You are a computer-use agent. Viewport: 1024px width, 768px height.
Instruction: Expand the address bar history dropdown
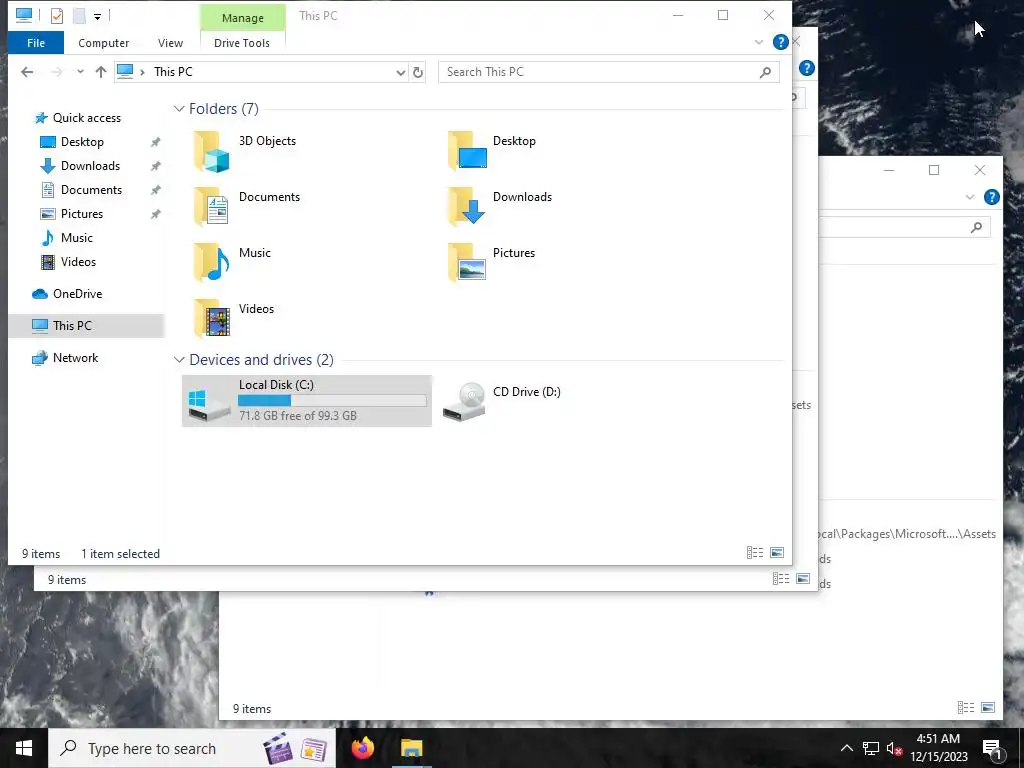click(x=400, y=72)
